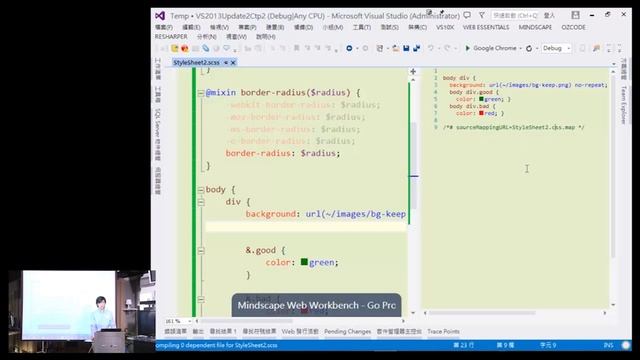Open the RESHARPER menu

click(171, 36)
